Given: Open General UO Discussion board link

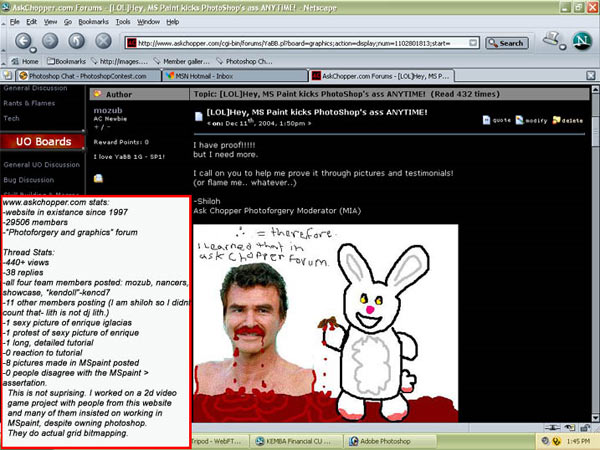Looking at the screenshot, I should click(42, 165).
